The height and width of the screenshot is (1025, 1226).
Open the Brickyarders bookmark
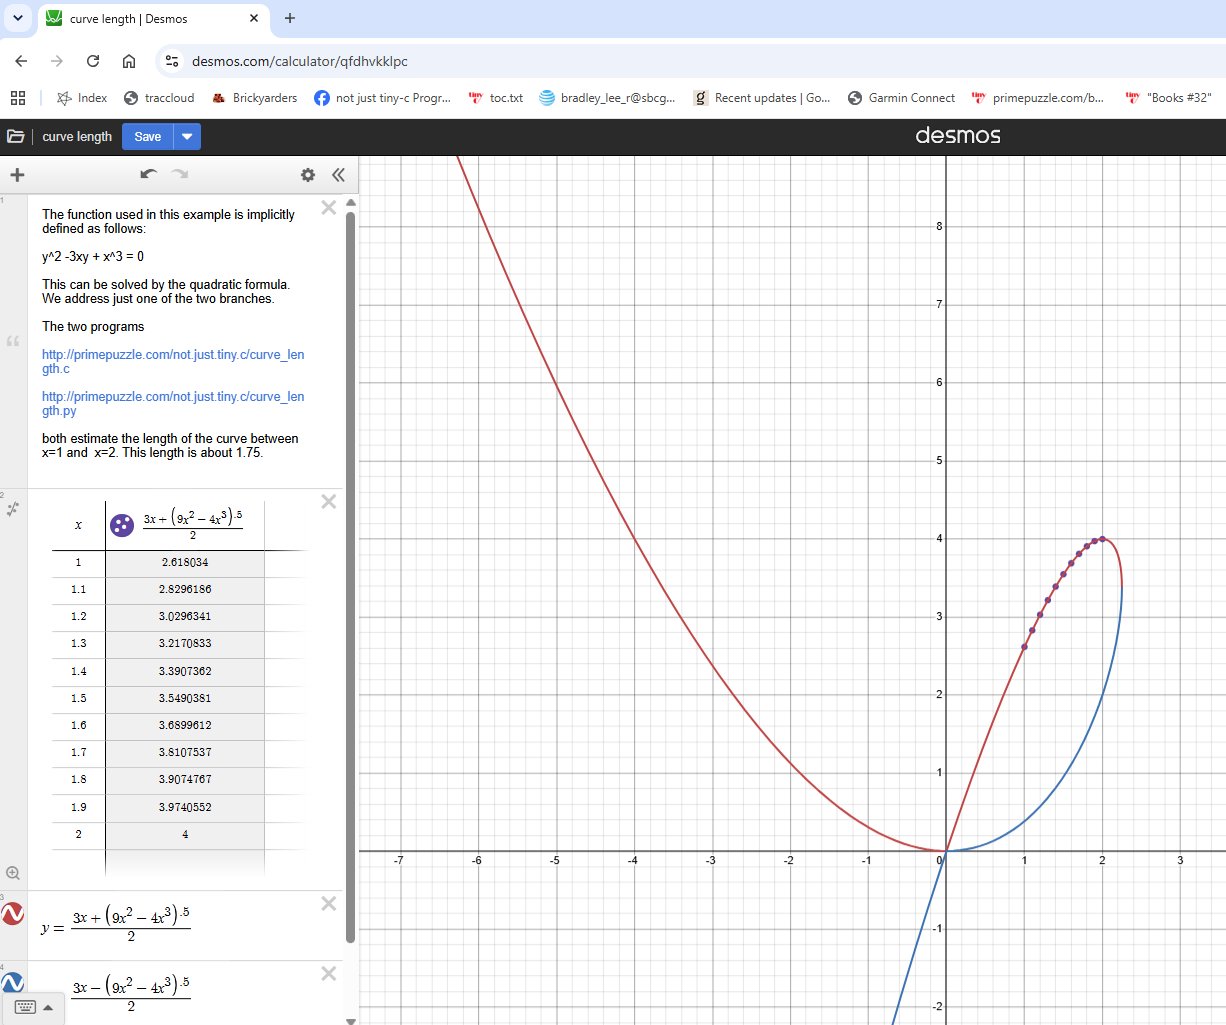point(254,98)
